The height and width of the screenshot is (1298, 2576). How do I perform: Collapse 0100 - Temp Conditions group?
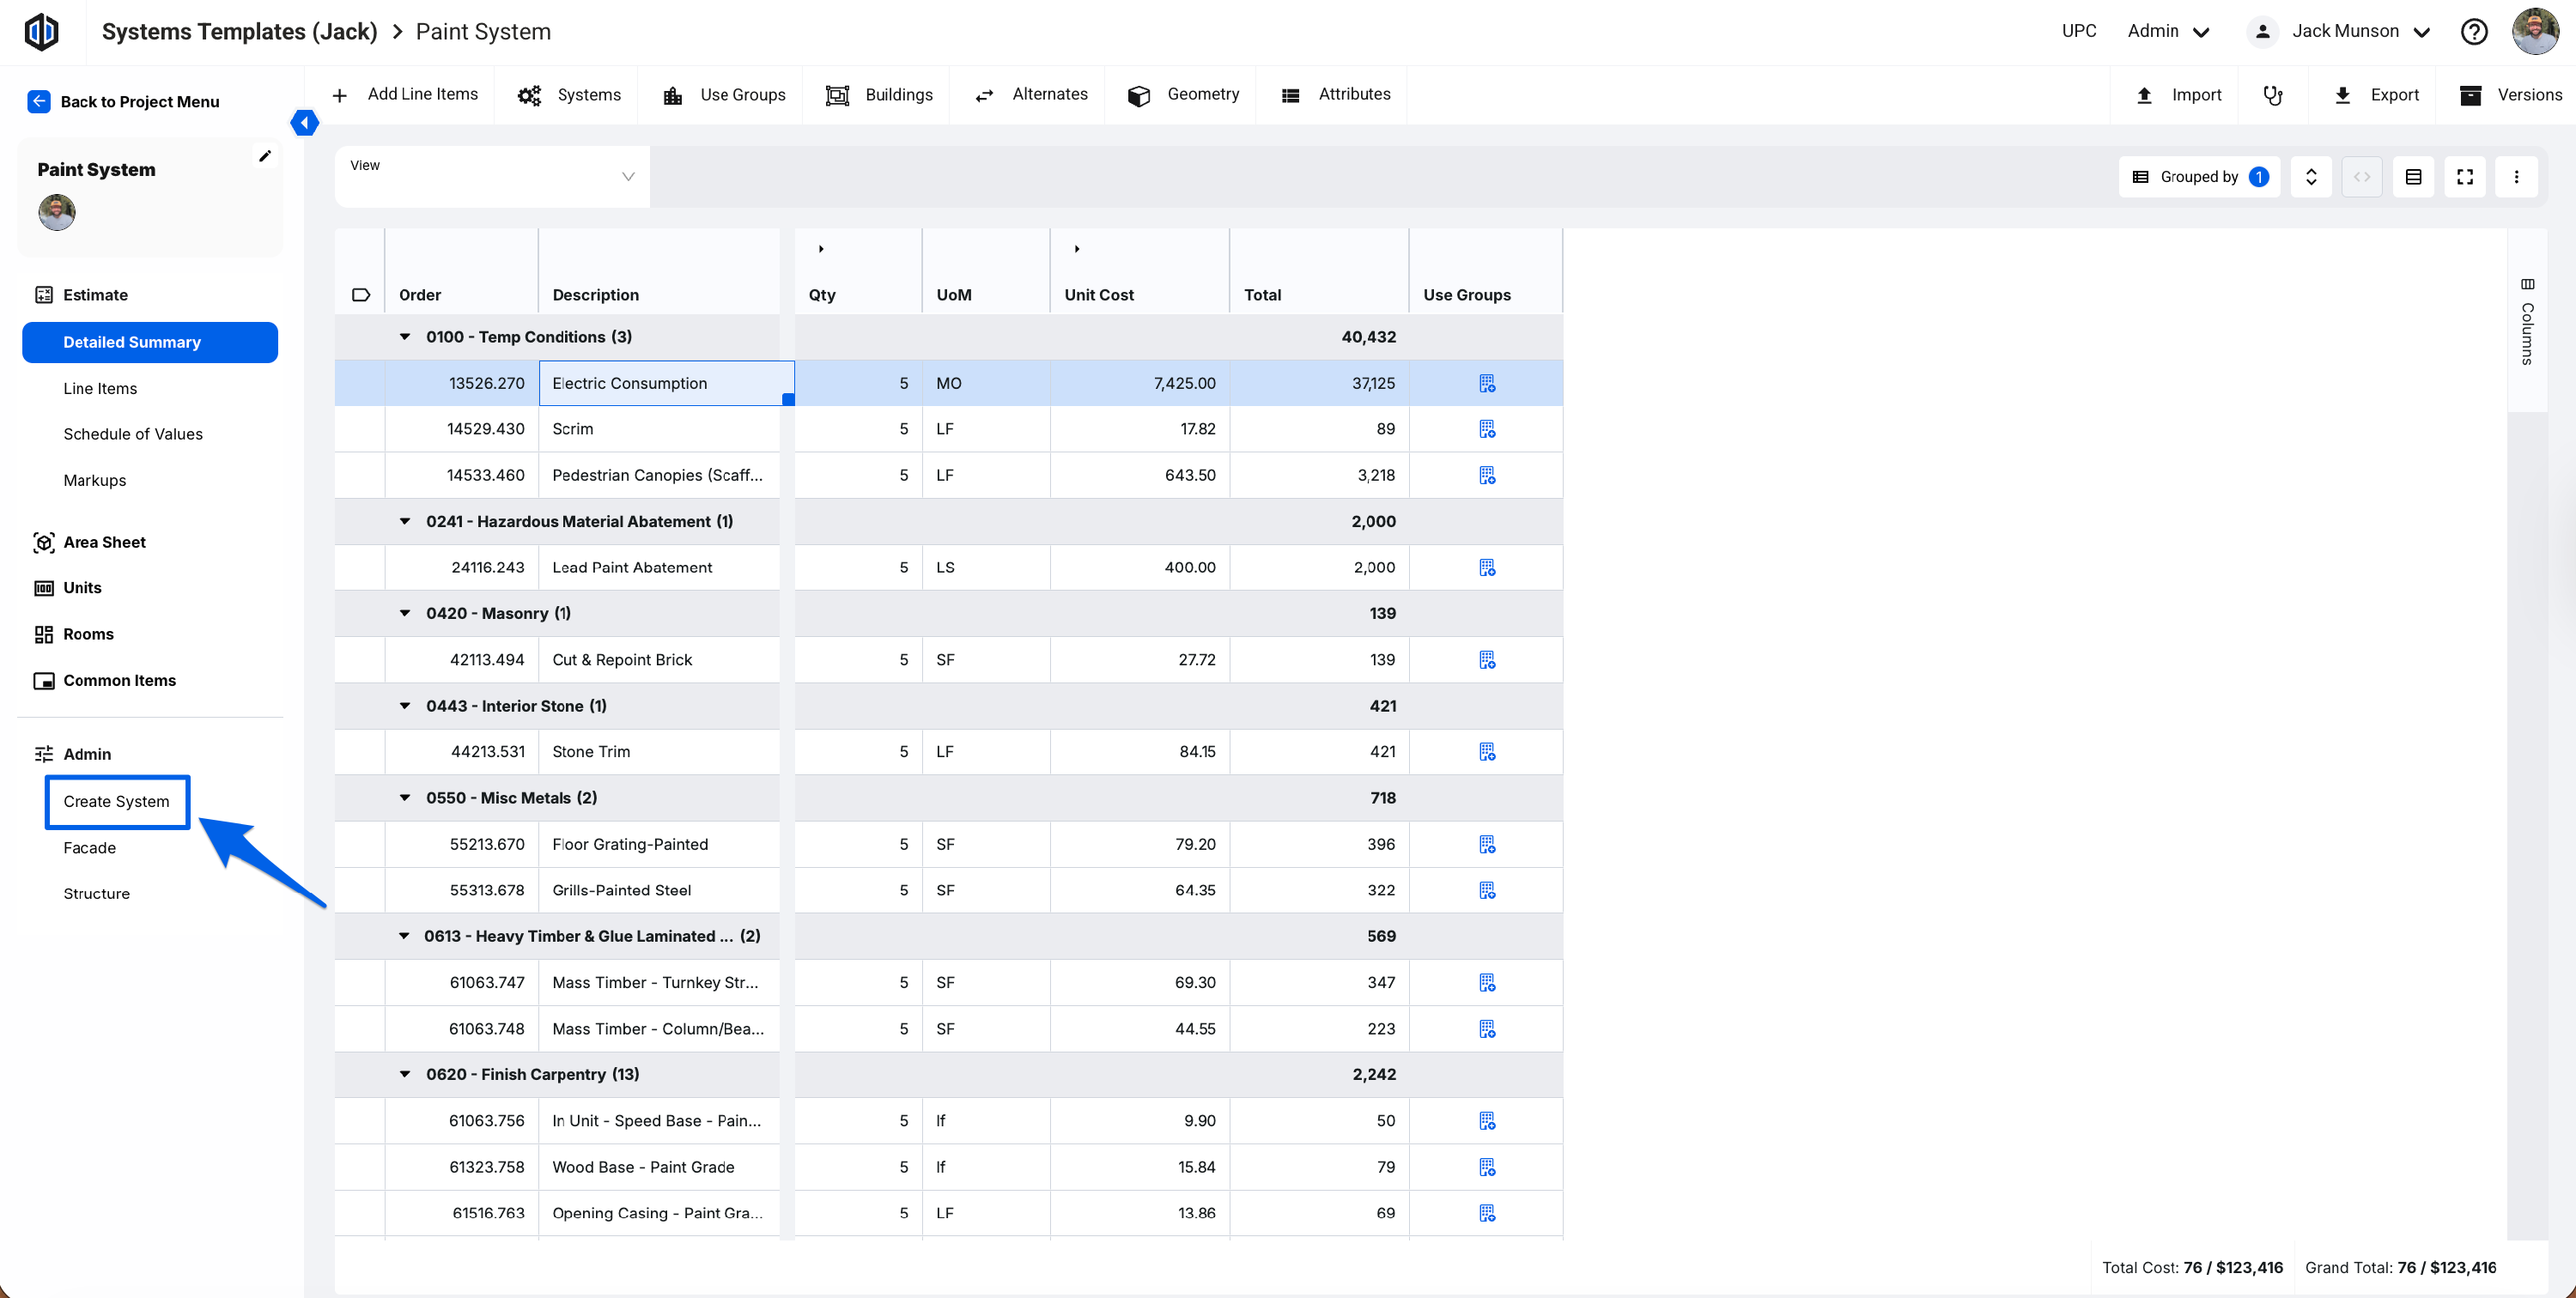[x=405, y=337]
